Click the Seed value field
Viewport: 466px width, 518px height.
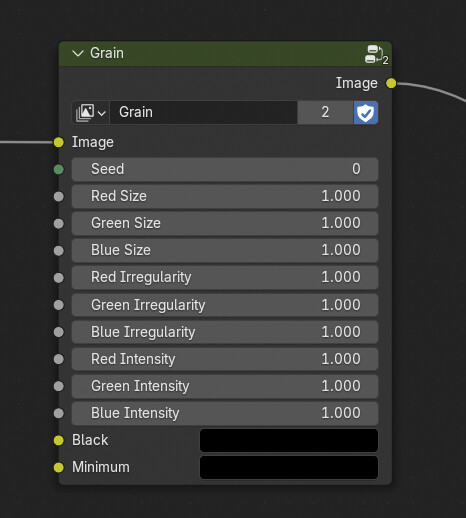point(225,169)
